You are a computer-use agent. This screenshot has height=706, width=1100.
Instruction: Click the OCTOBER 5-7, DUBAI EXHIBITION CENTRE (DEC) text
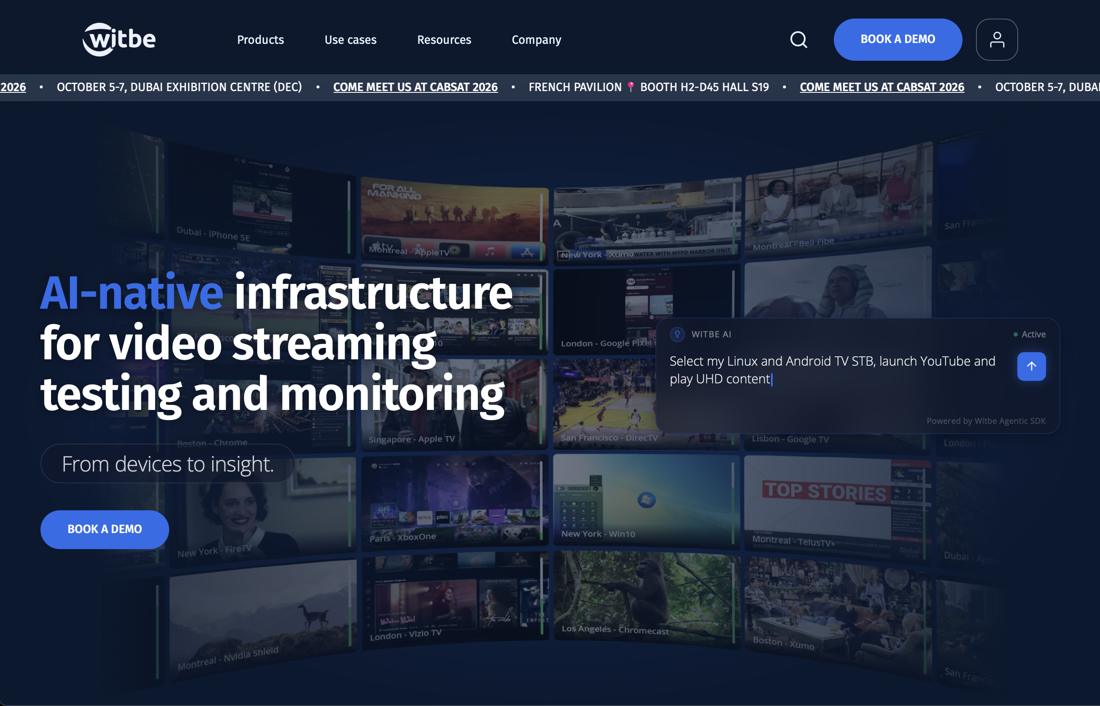(179, 87)
